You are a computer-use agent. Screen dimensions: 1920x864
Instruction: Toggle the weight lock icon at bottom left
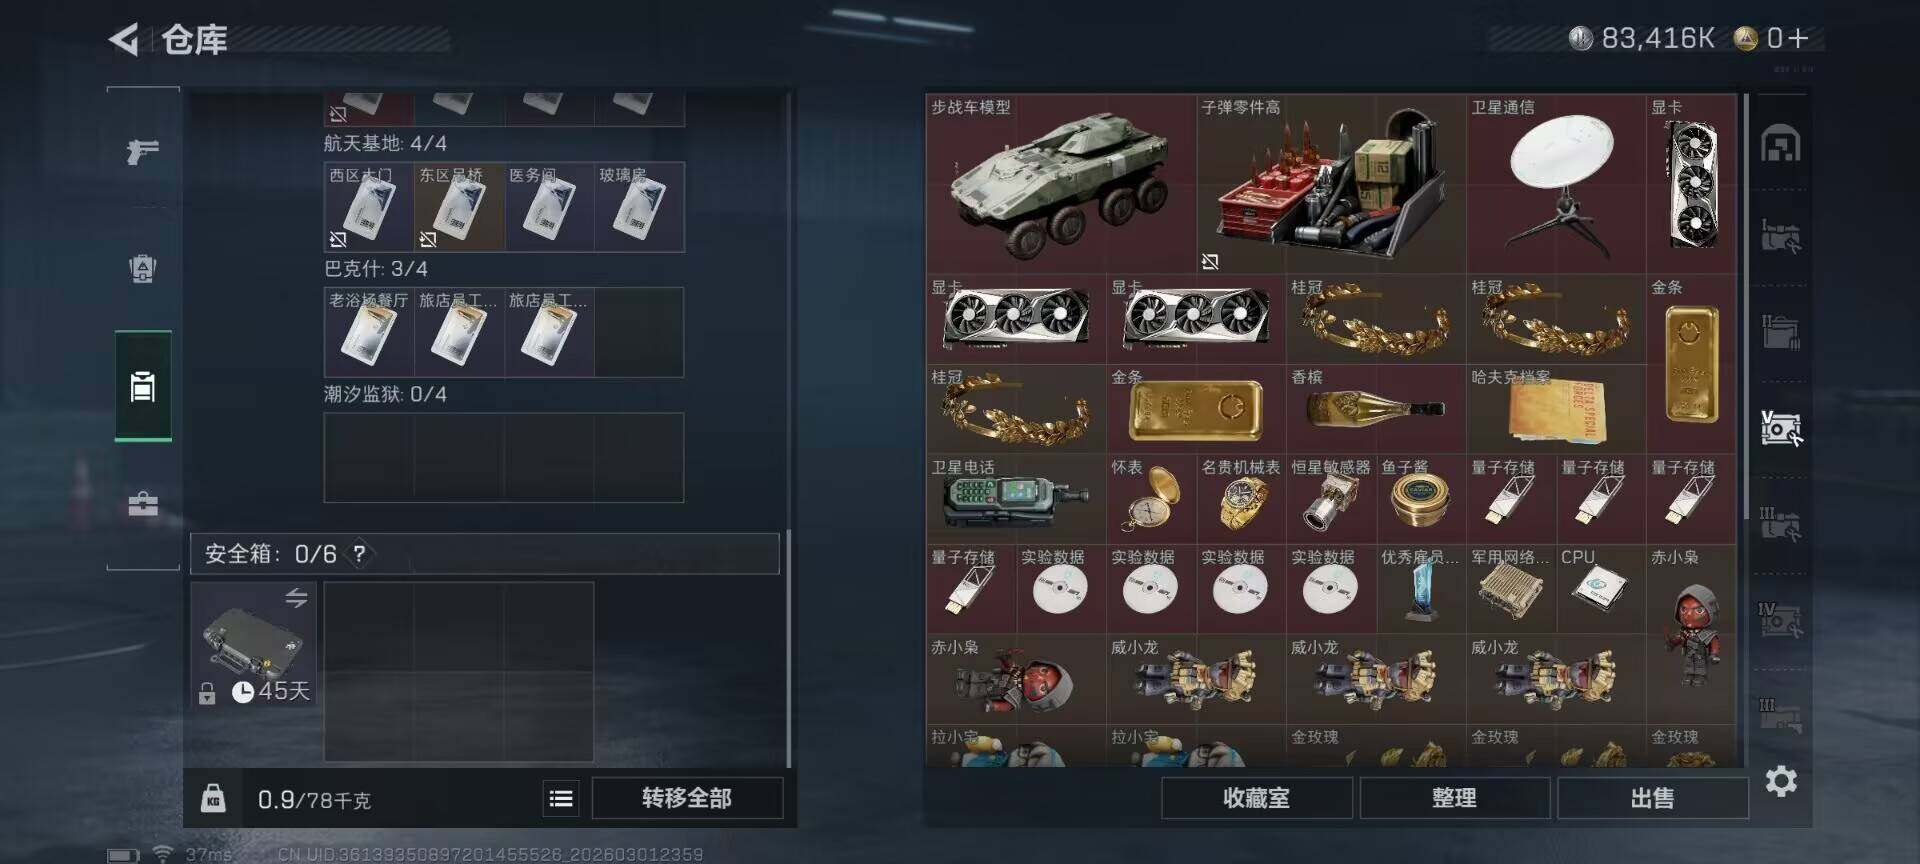[x=213, y=798]
